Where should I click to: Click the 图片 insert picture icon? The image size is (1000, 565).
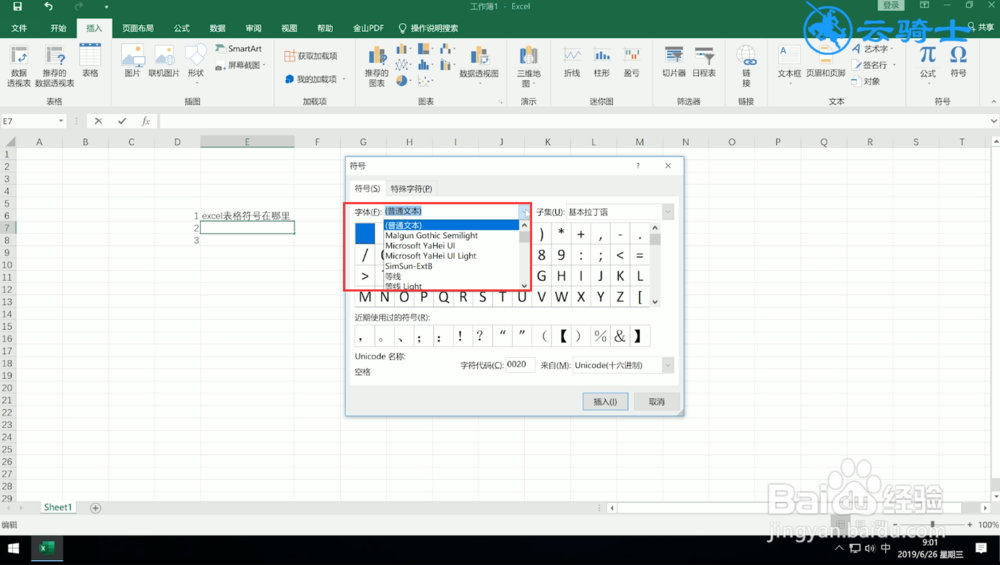tap(132, 61)
